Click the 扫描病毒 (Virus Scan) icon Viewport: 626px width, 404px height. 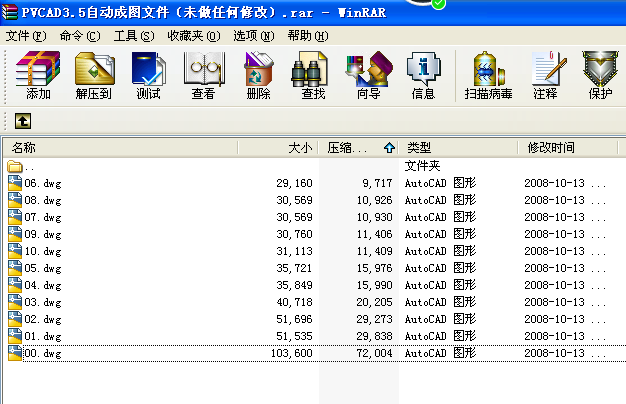pos(488,75)
